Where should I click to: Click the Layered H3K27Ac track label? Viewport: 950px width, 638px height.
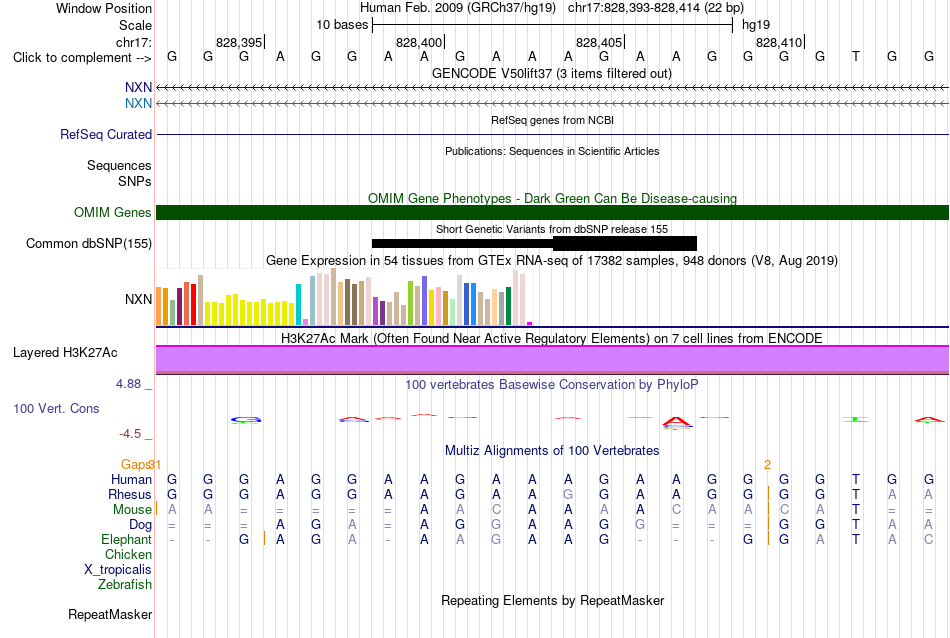point(65,353)
